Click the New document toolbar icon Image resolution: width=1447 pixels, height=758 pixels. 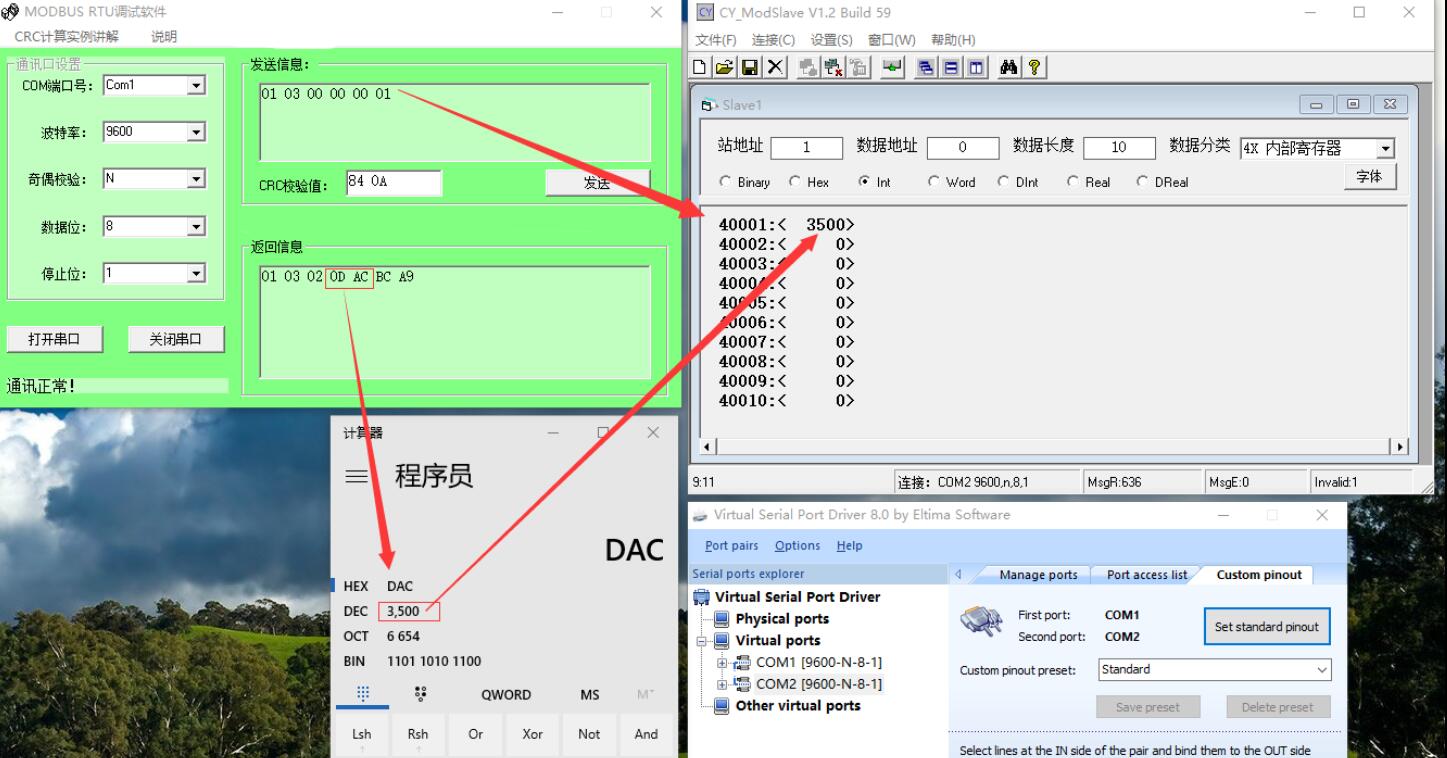pos(701,67)
